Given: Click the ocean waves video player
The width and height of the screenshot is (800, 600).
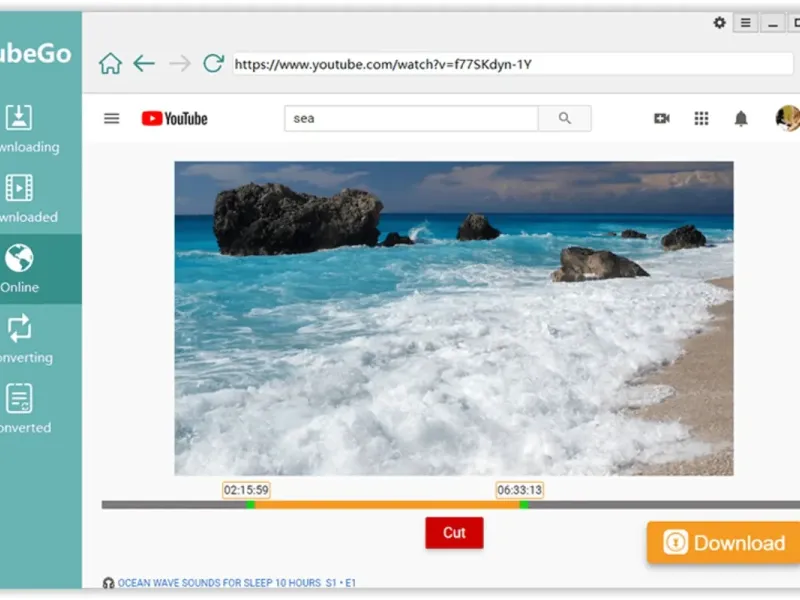Looking at the screenshot, I should pos(454,318).
